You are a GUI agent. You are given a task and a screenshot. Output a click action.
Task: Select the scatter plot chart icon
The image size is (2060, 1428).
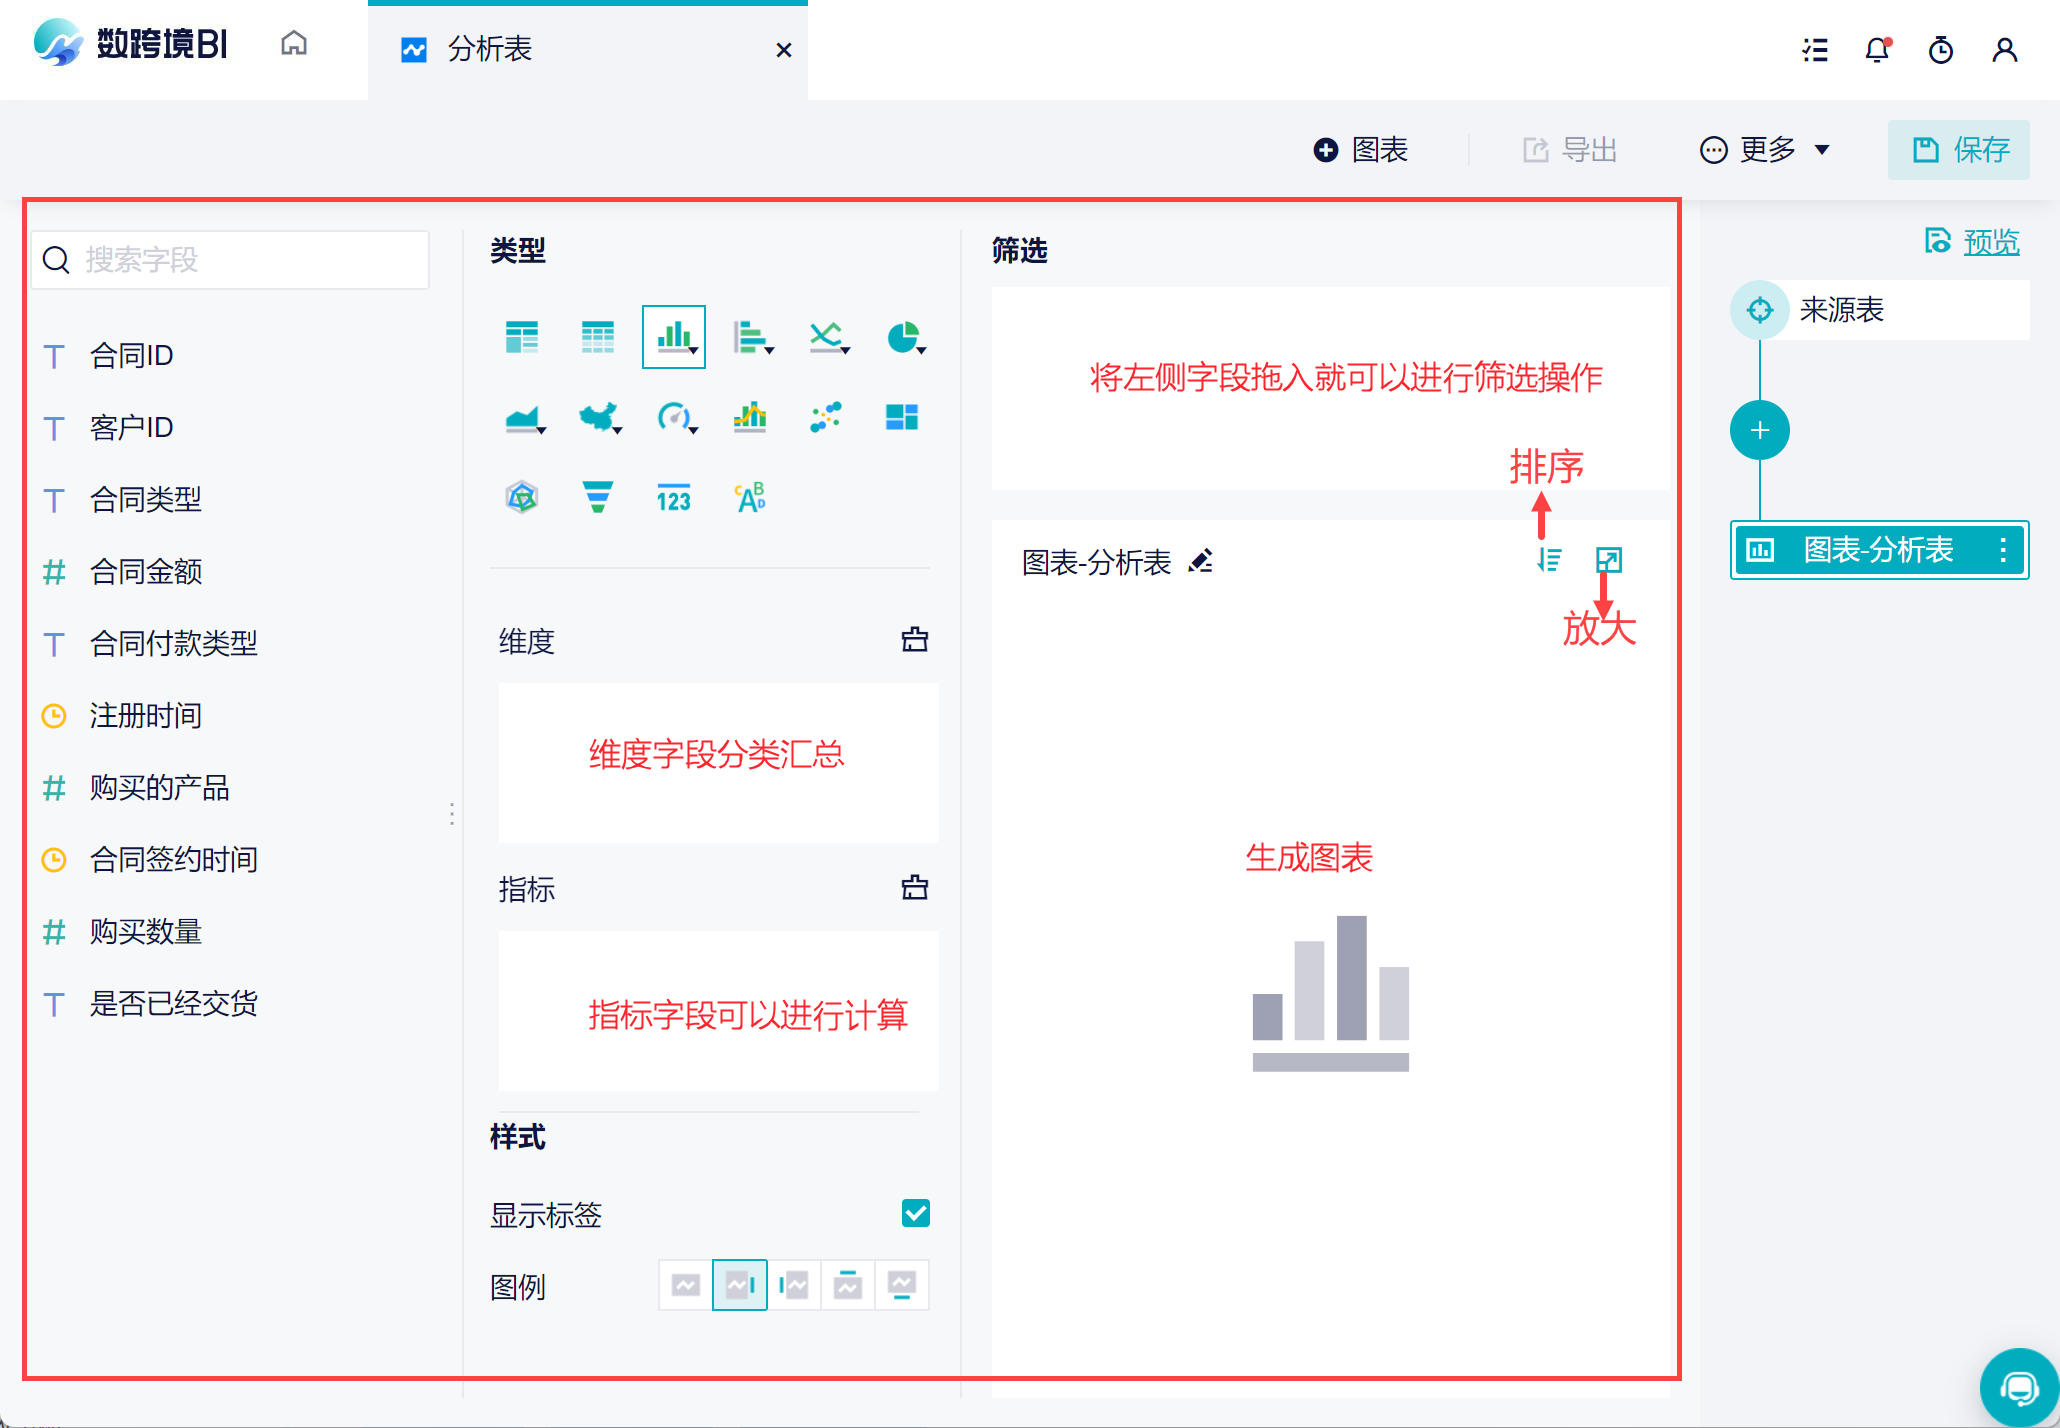(x=825, y=417)
